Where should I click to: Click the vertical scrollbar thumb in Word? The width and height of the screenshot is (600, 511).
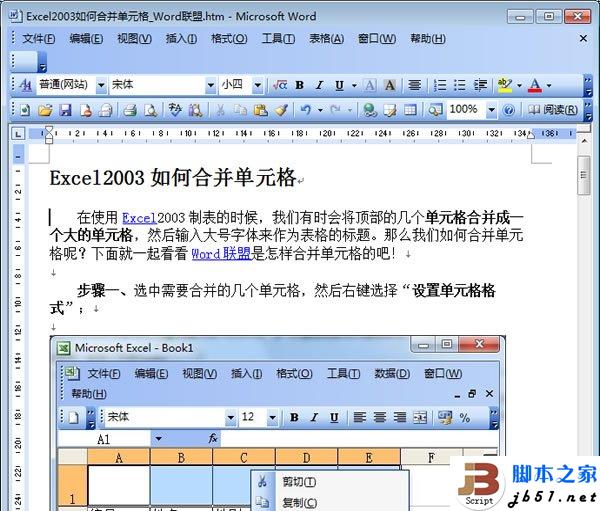coord(584,176)
